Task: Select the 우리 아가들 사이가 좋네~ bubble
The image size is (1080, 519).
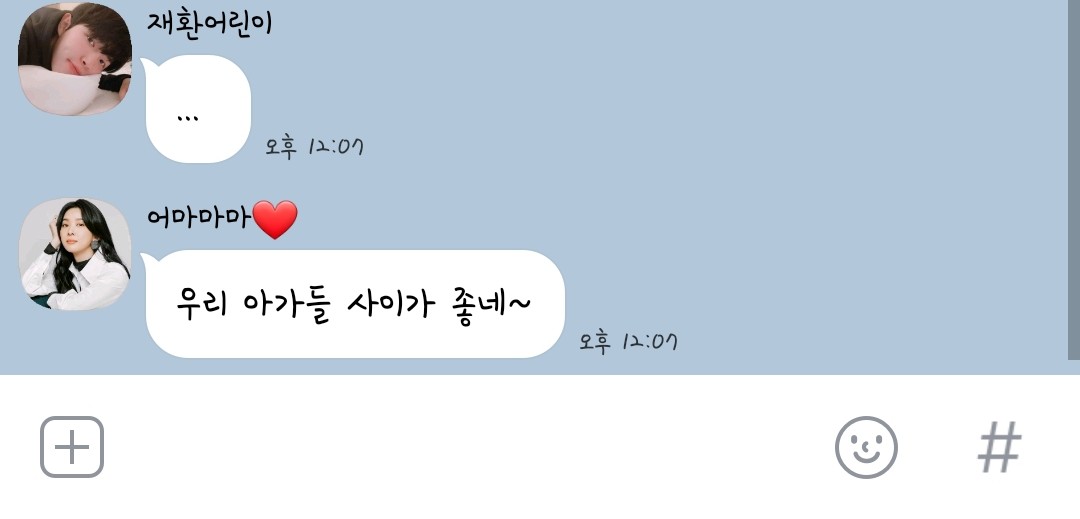Action: click(354, 304)
